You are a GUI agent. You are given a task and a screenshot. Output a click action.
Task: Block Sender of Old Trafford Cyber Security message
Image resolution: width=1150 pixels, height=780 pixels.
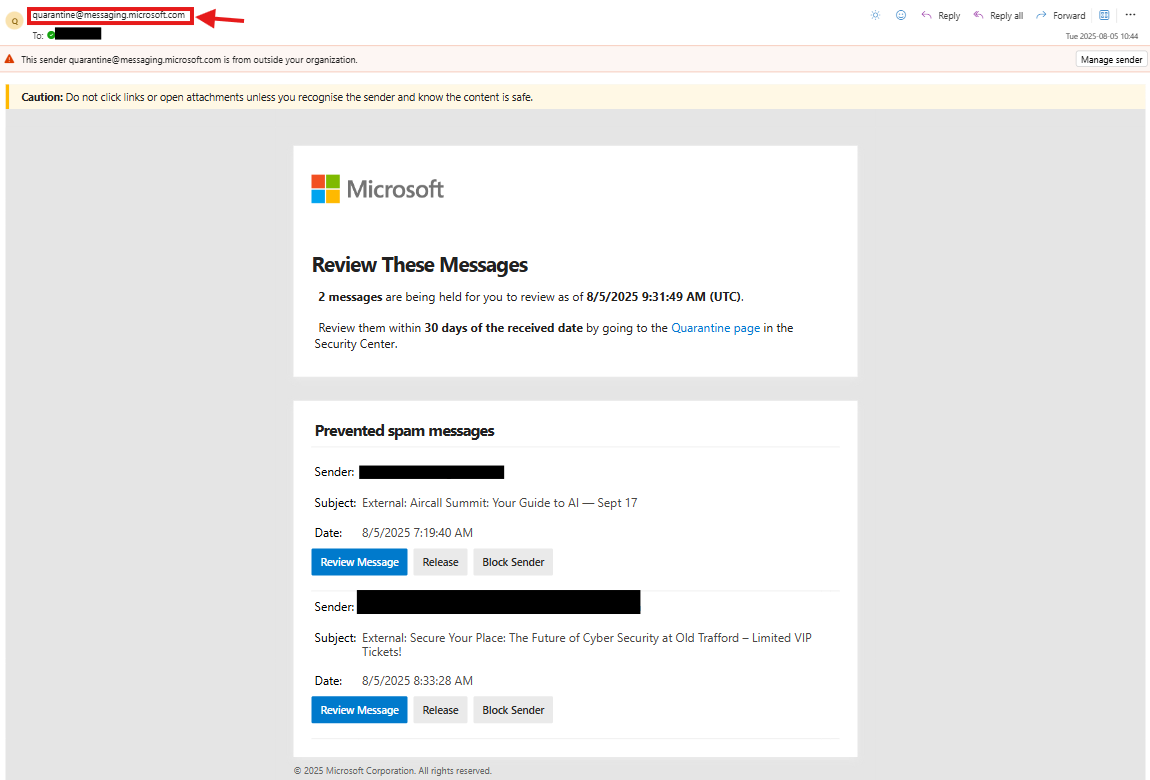pyautogui.click(x=513, y=710)
